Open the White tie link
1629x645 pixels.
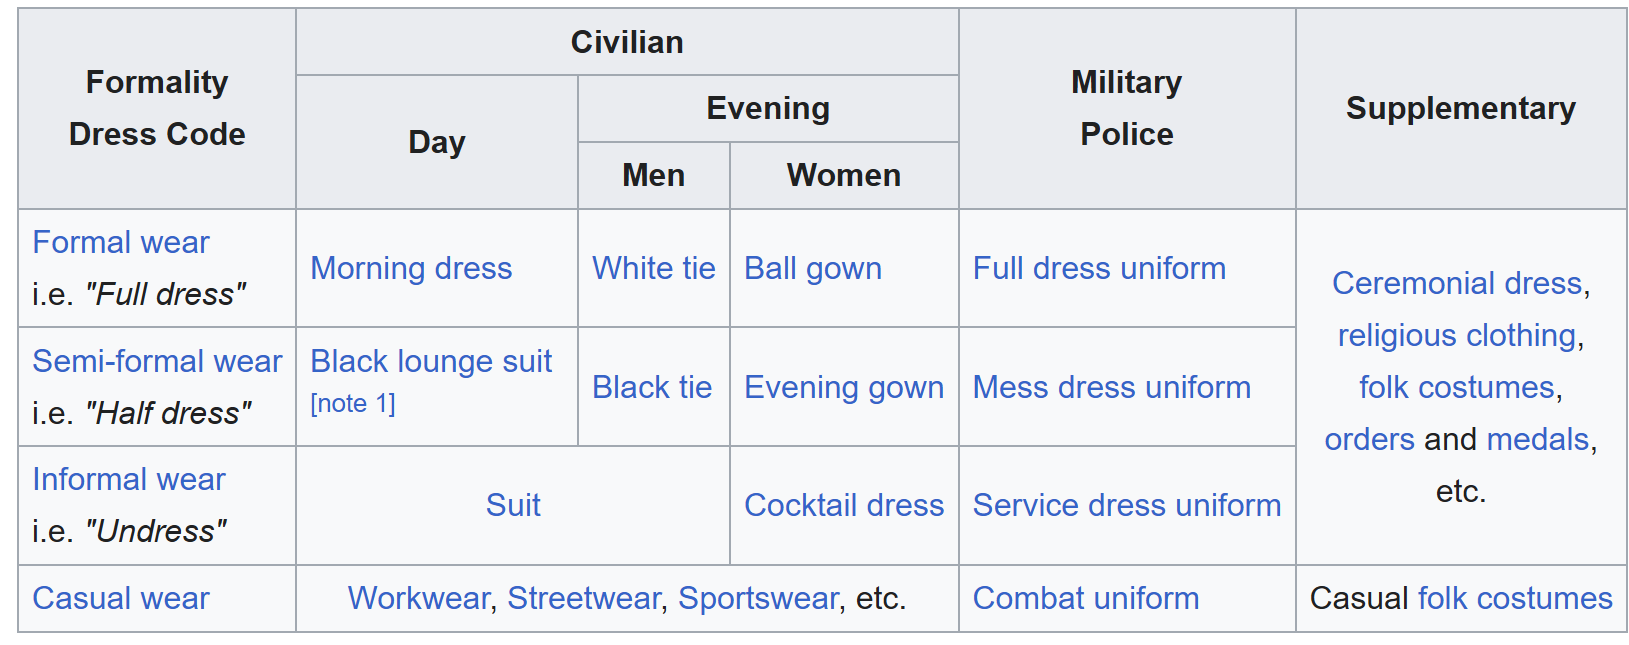653,268
